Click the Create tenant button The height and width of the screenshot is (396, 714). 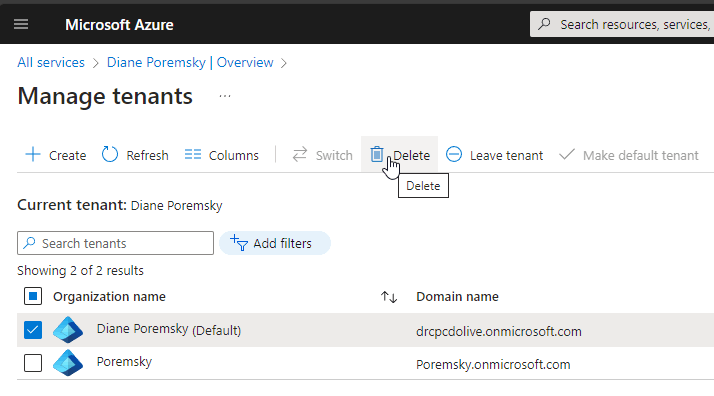coord(55,155)
